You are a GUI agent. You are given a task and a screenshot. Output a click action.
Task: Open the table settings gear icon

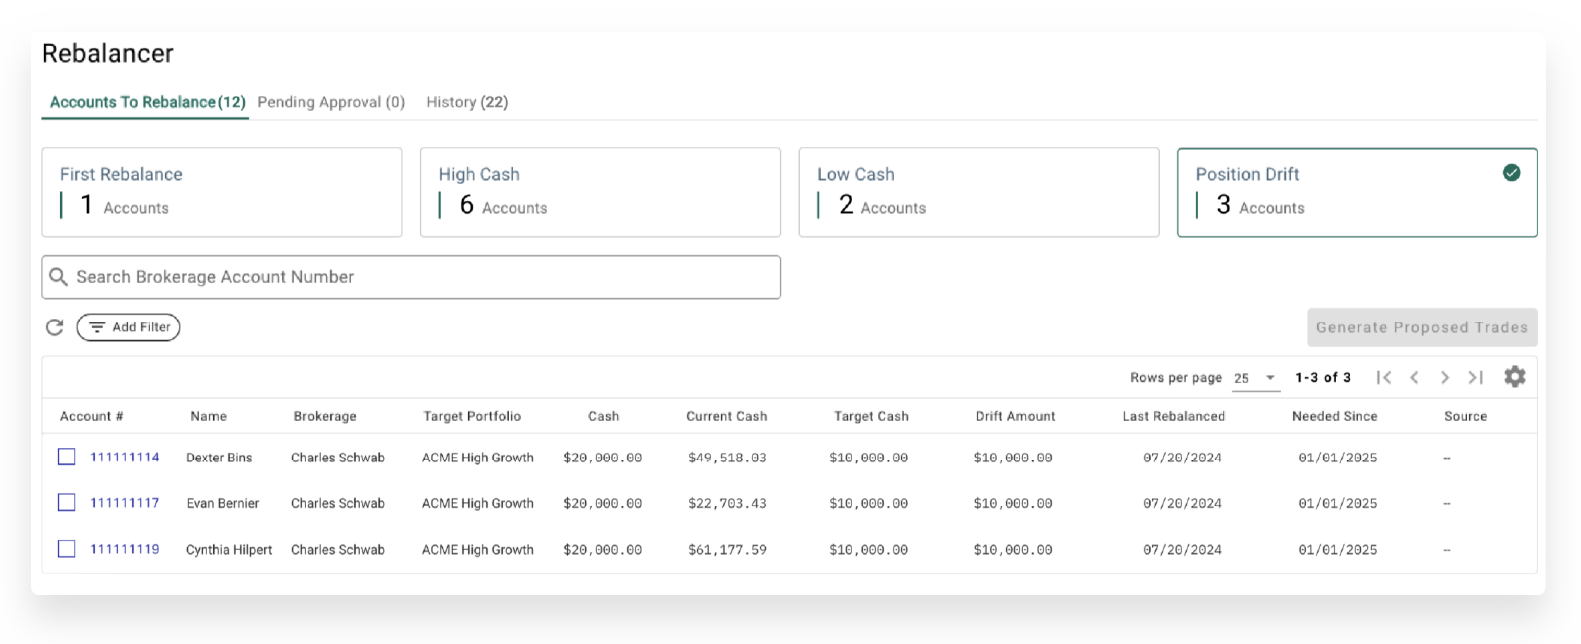[x=1515, y=377]
